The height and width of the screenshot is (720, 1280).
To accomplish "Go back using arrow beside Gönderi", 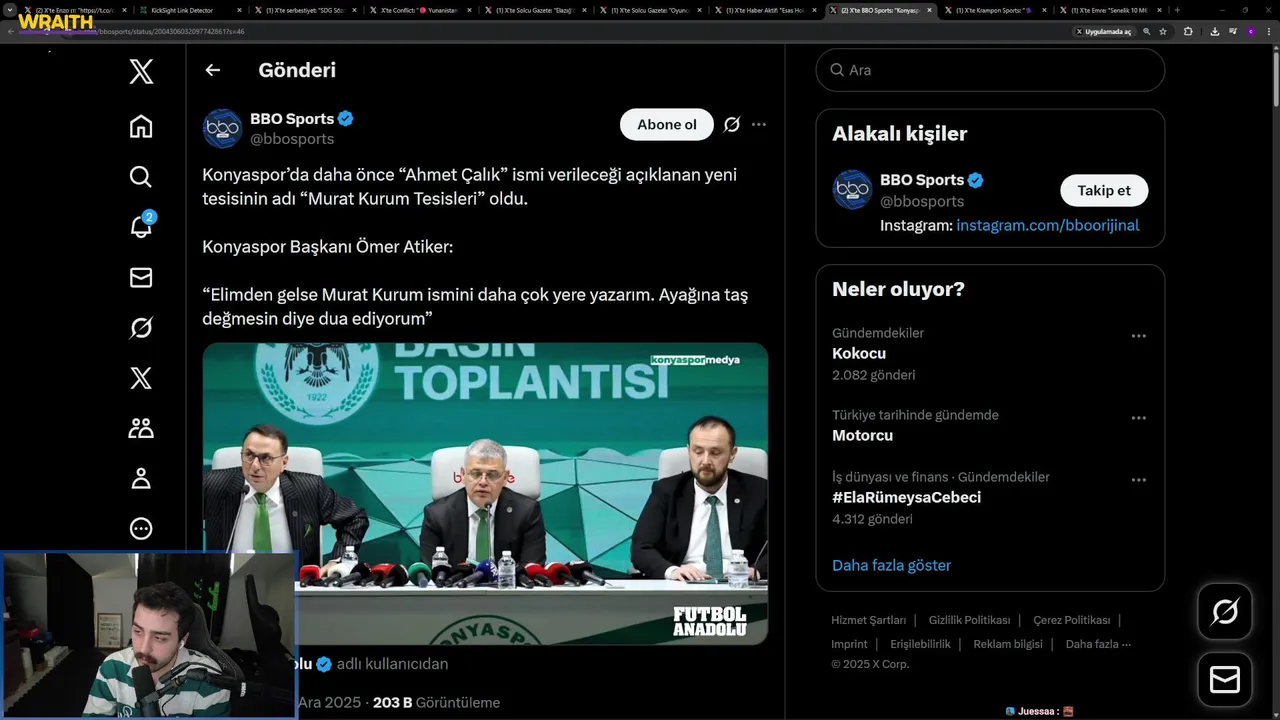I will 212,70.
